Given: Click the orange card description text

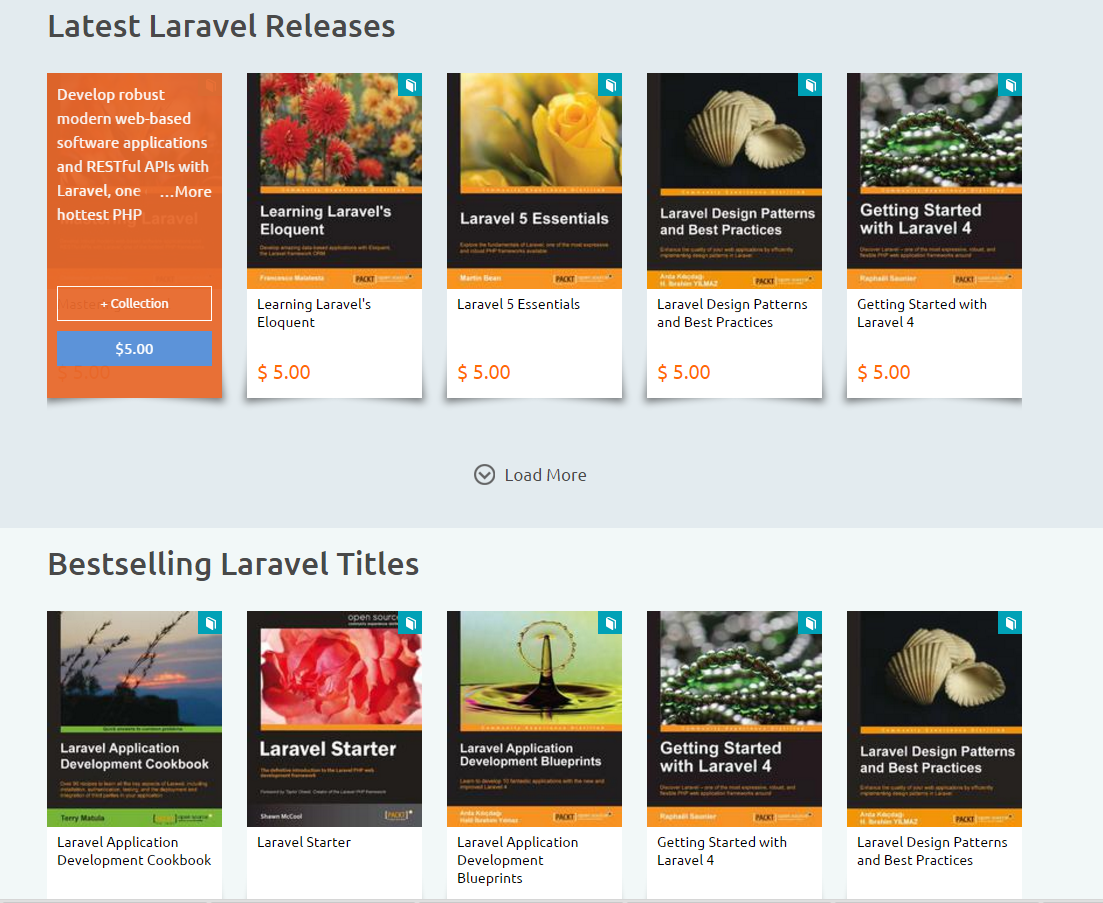Looking at the screenshot, I should pyautogui.click(x=134, y=155).
